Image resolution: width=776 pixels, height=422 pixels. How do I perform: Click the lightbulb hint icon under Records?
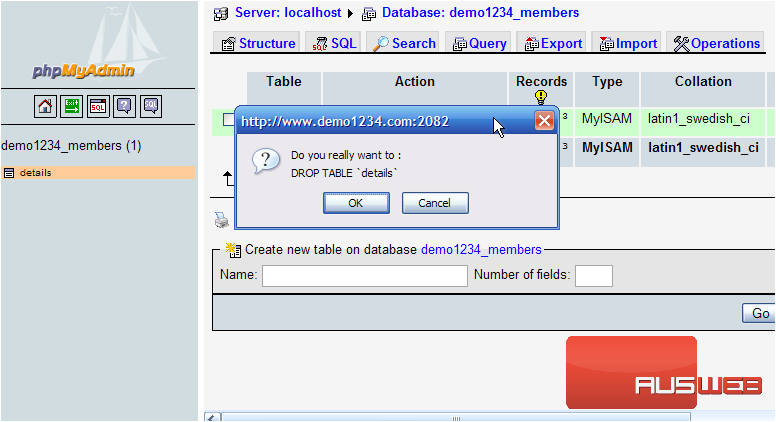coord(541,98)
